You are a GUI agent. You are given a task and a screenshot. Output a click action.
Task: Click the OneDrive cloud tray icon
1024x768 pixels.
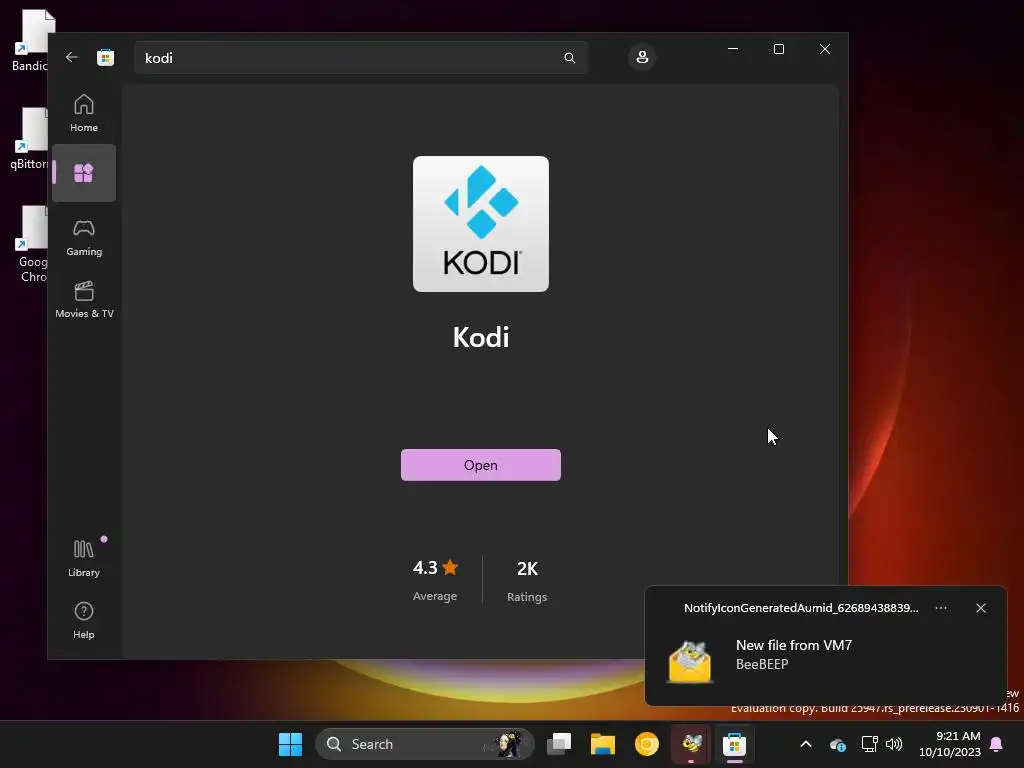[838, 744]
